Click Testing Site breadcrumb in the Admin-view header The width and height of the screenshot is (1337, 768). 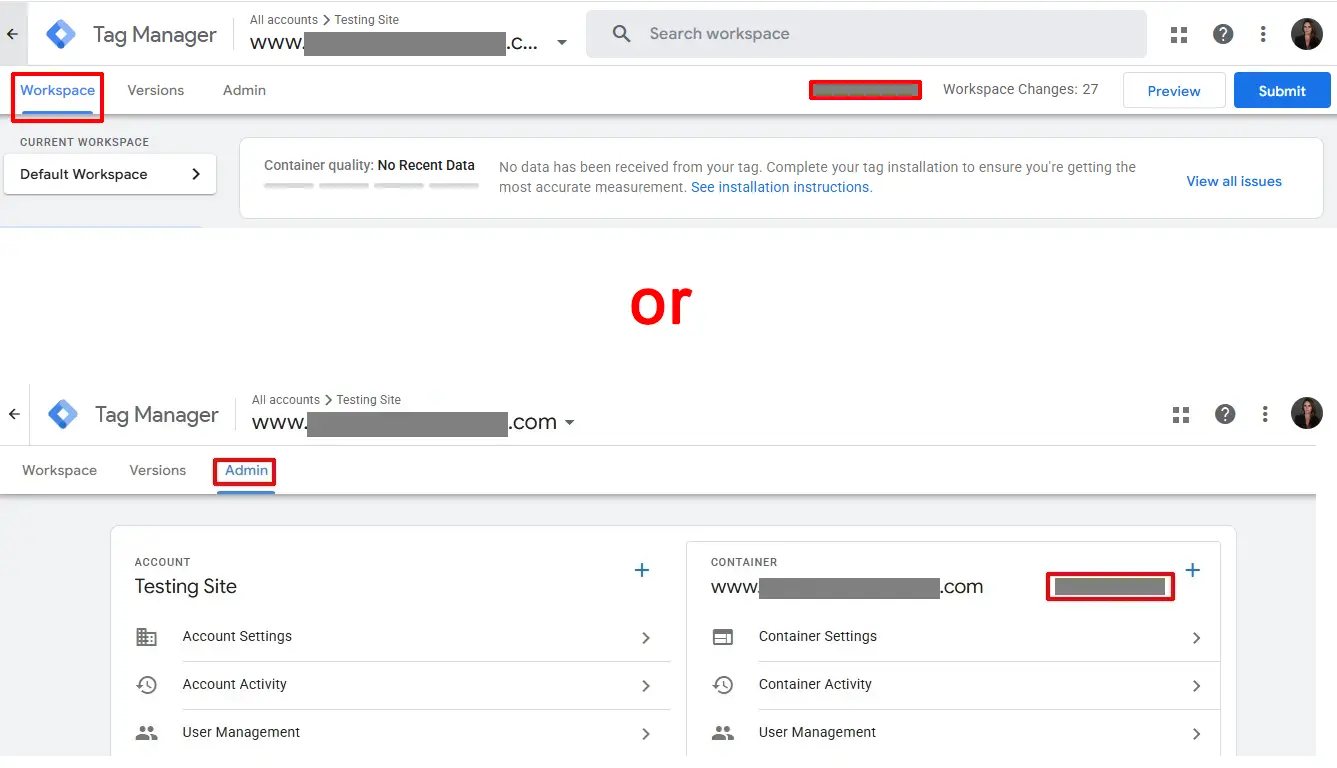point(369,400)
